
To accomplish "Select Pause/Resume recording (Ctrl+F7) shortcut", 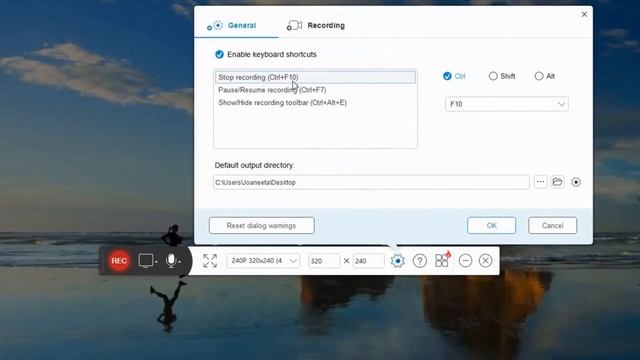I will [315, 90].
